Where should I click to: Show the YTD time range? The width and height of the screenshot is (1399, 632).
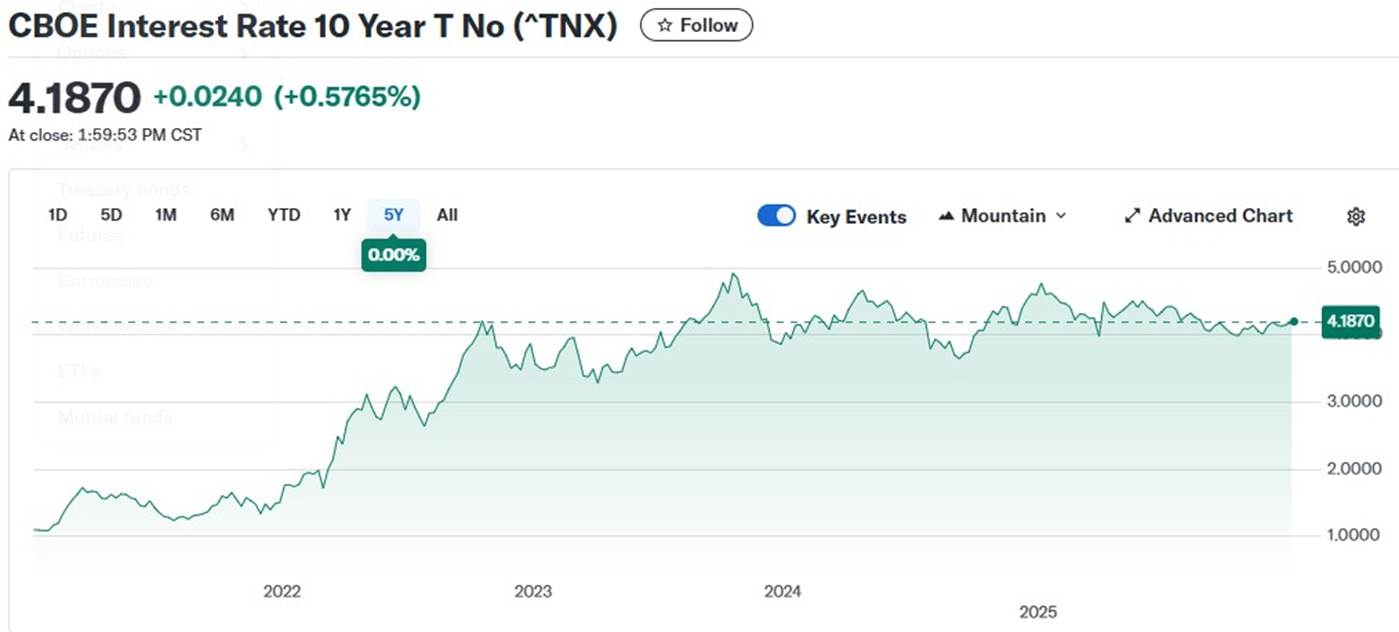tap(284, 215)
